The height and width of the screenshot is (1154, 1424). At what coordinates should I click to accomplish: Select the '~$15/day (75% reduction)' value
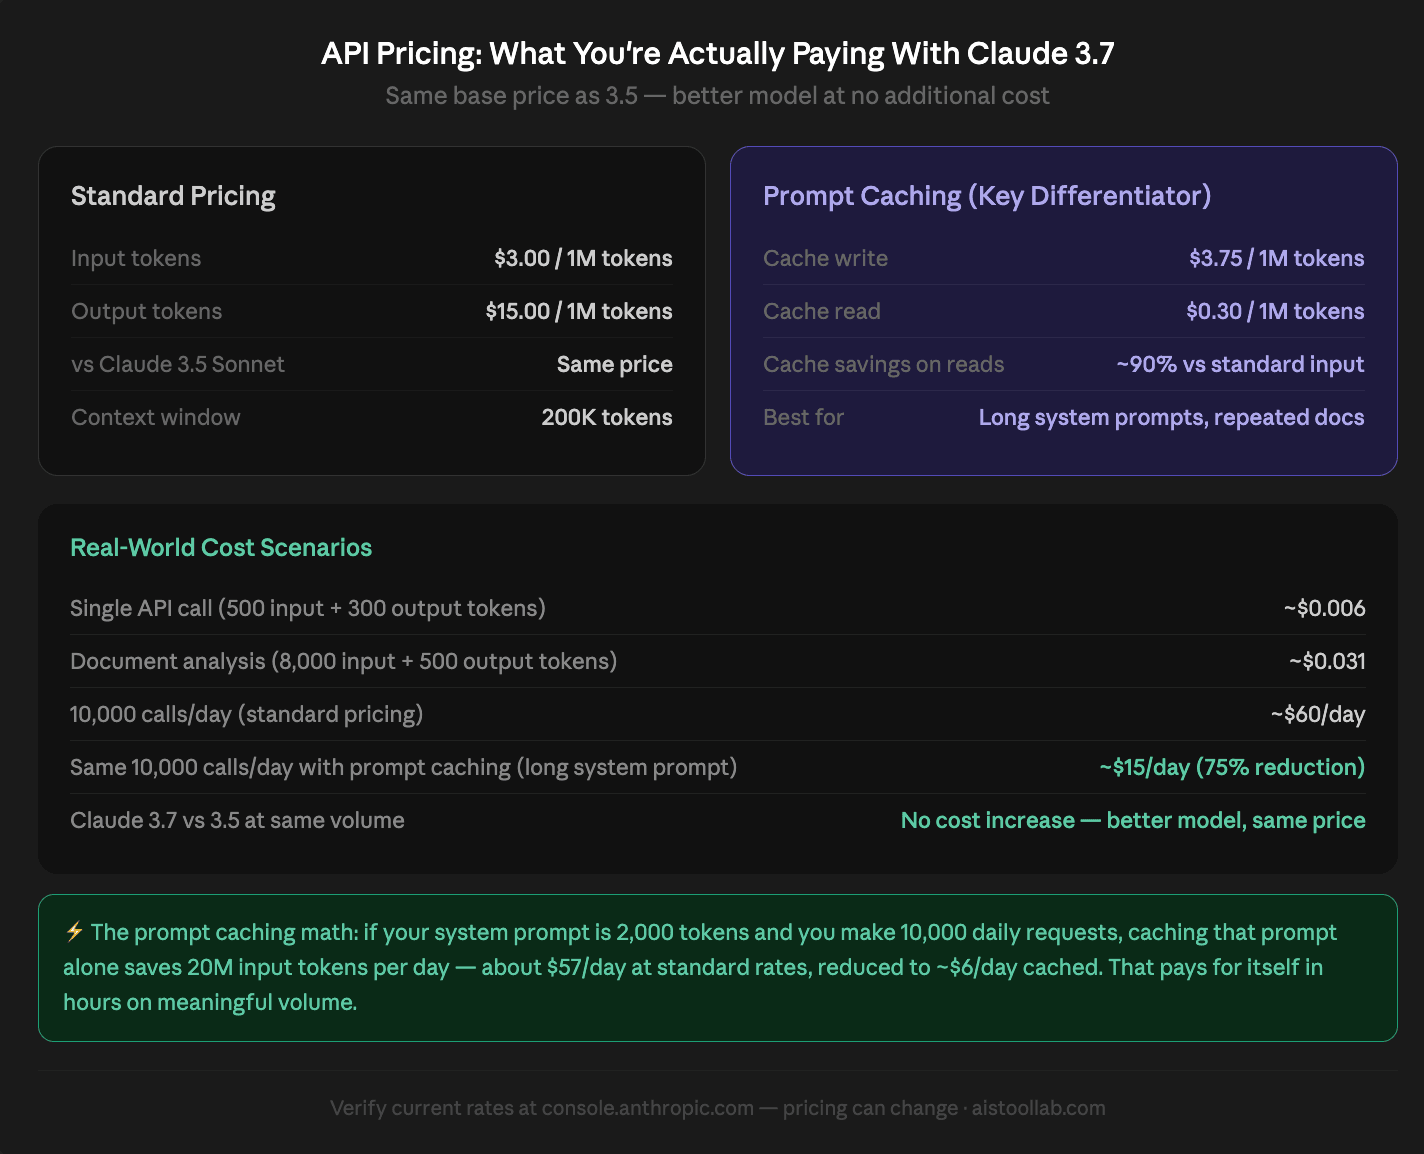point(1232,767)
